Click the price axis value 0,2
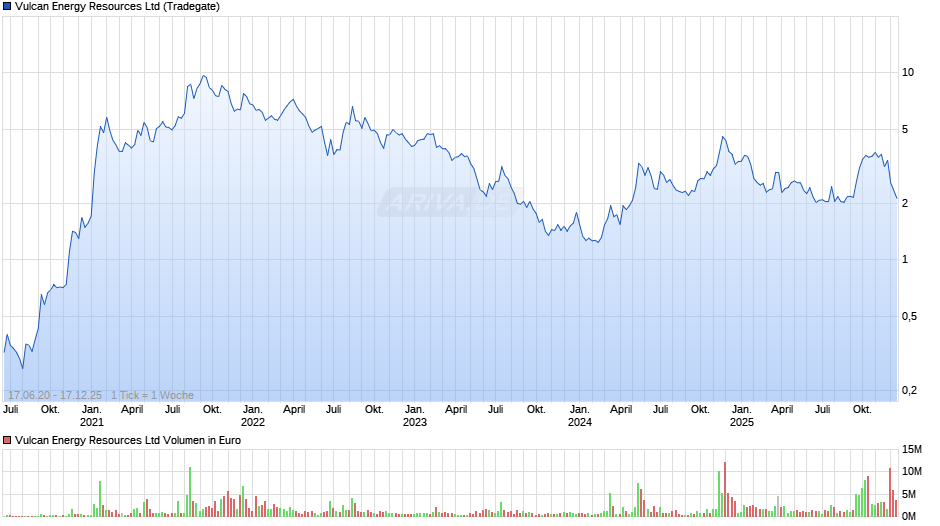Image resolution: width=940 pixels, height=526 pixels. (x=909, y=390)
